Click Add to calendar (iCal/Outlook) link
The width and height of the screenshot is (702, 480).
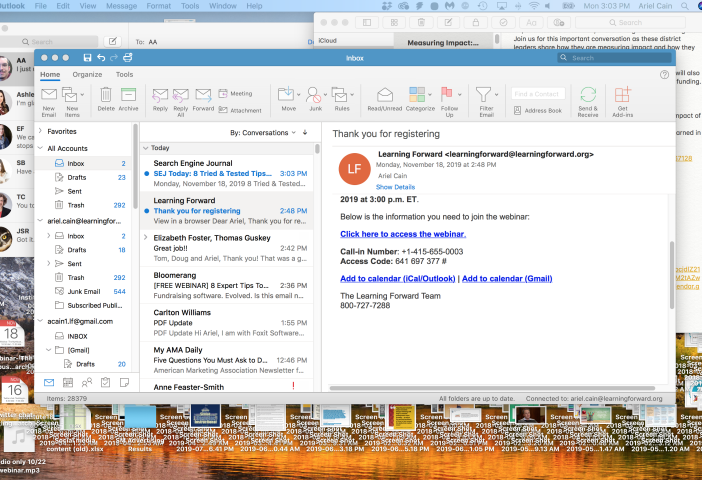point(398,278)
